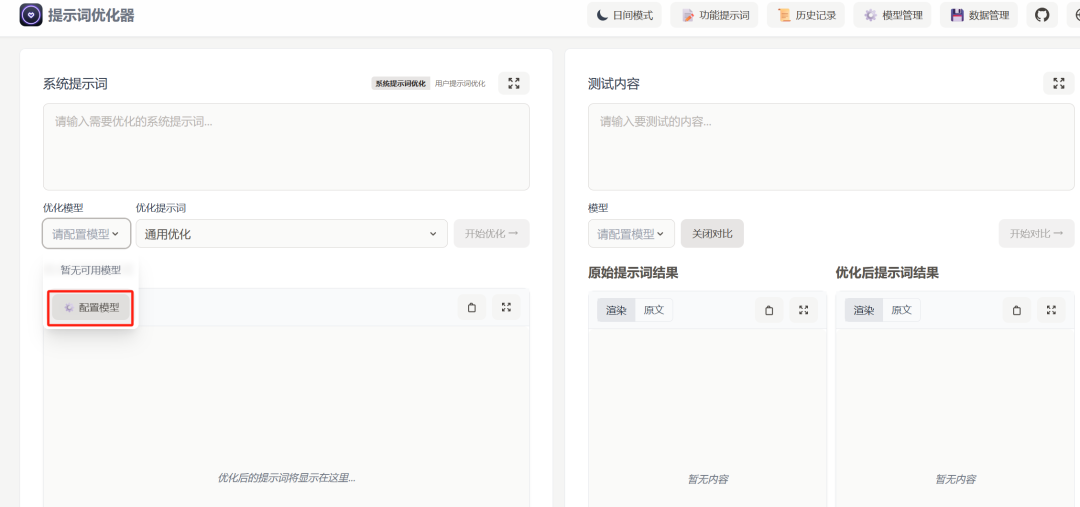Open the 通用优化 template dropdown
1080x507 pixels.
pos(291,234)
